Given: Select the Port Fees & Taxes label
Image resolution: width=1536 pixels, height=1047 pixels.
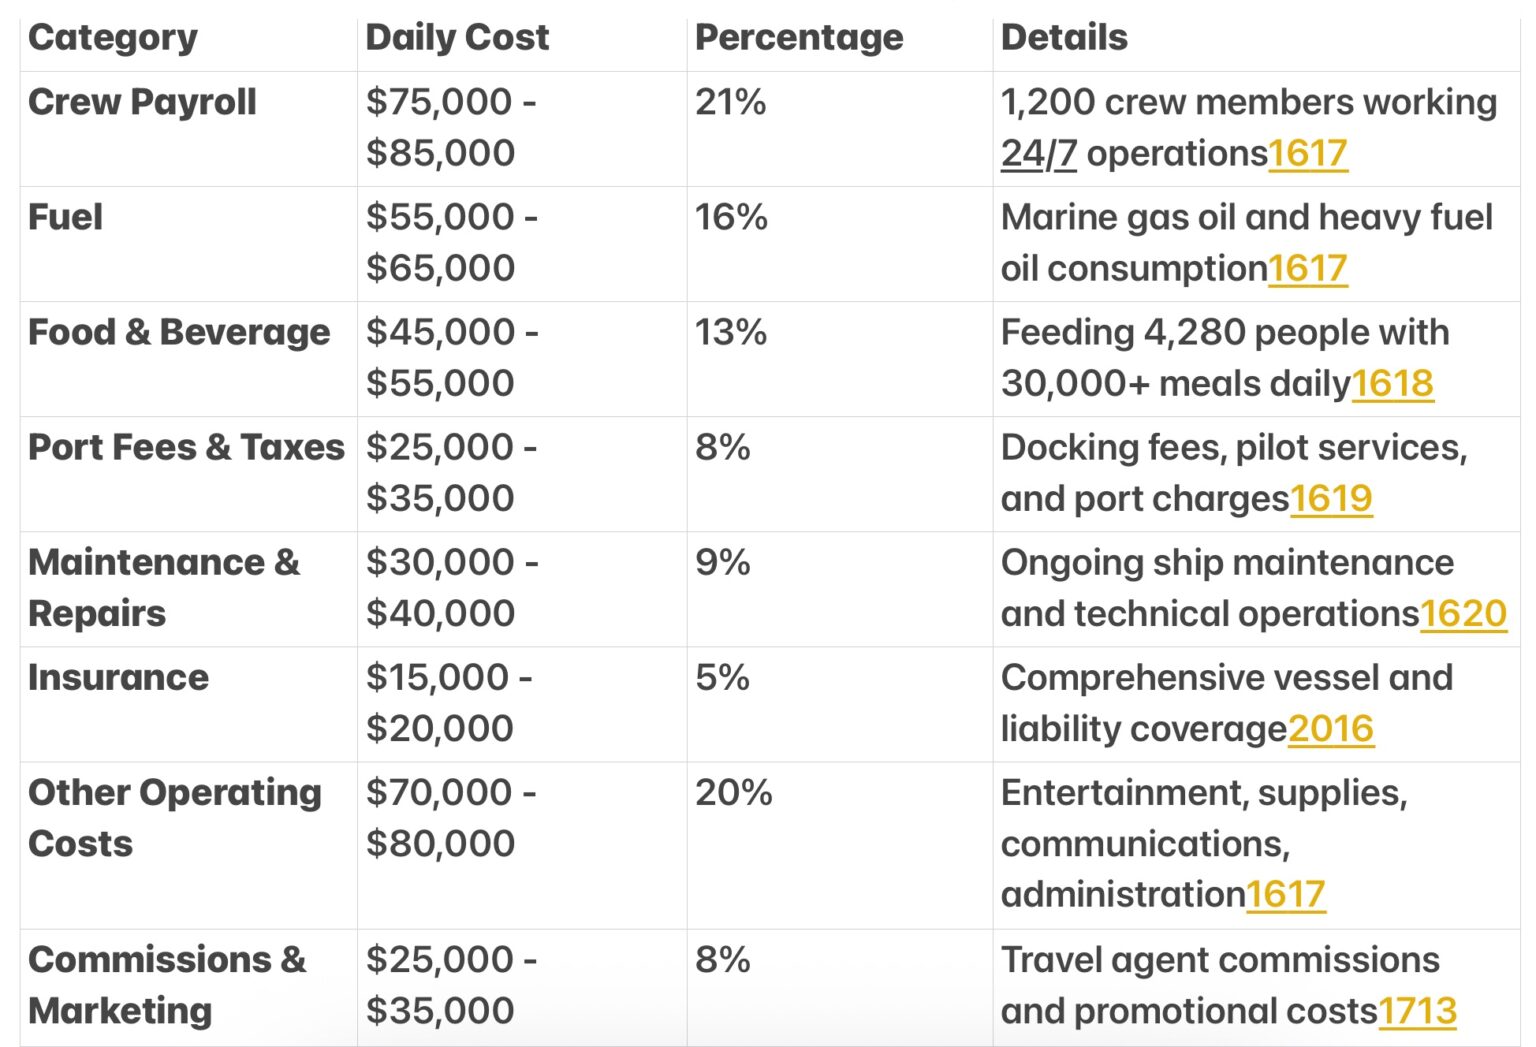Looking at the screenshot, I should click(x=186, y=448).
